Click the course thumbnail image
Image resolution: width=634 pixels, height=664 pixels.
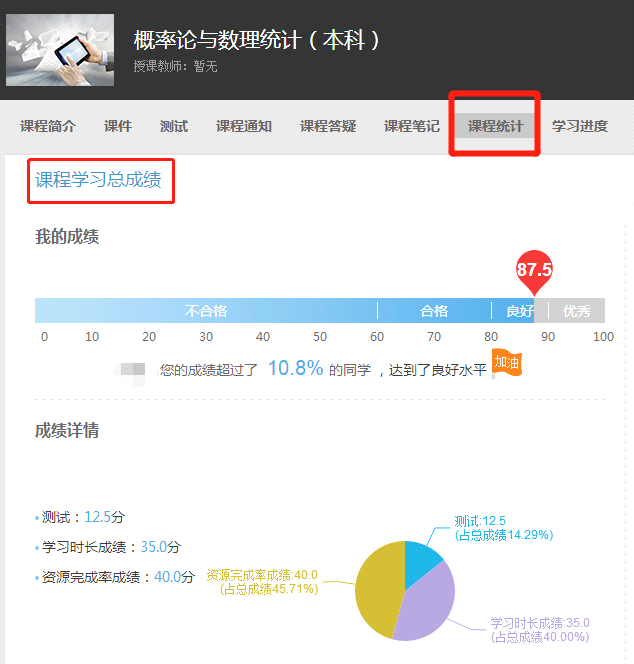tap(59, 50)
